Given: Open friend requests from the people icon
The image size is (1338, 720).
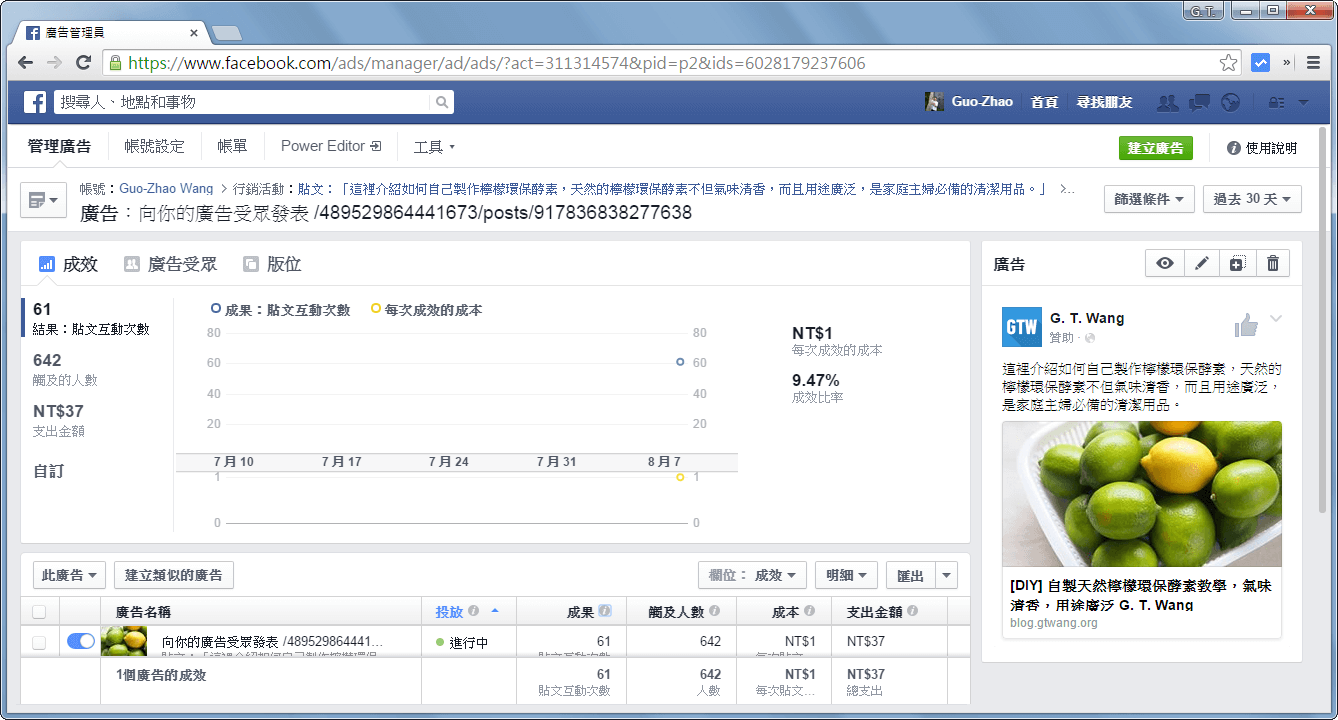Looking at the screenshot, I should [1167, 101].
